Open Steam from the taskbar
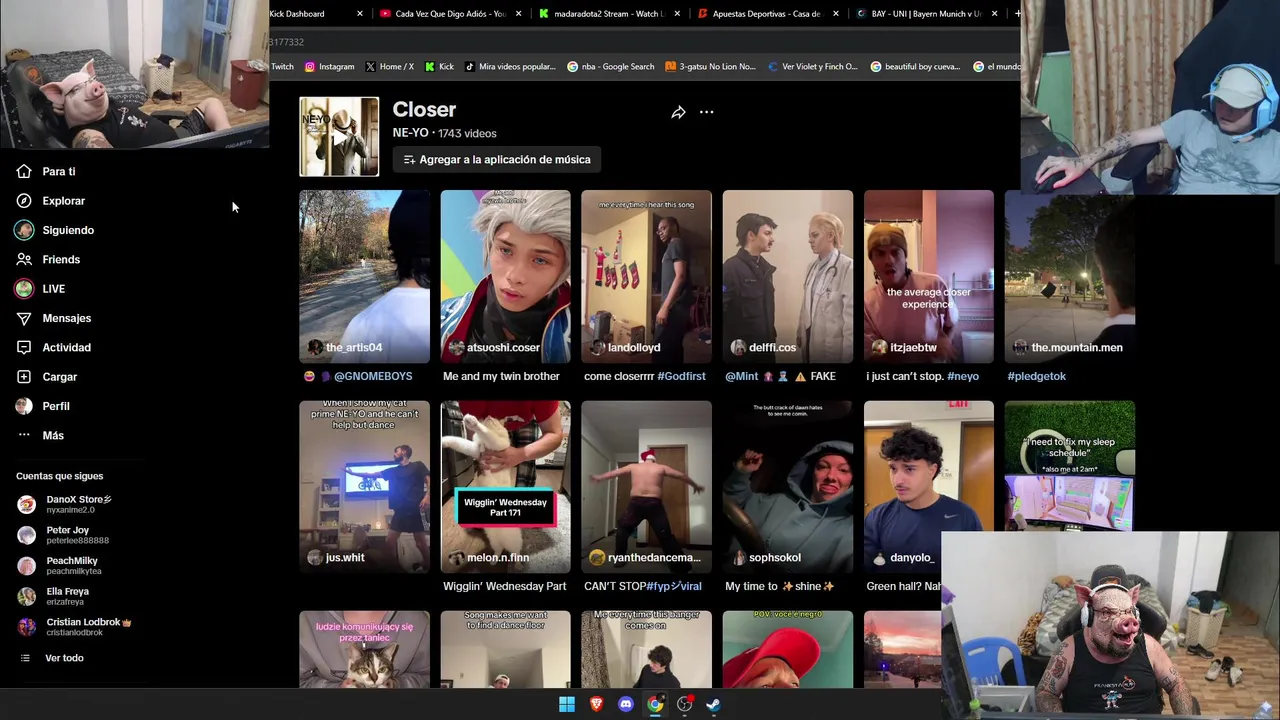Screen dimensions: 1280x720 [x=713, y=704]
